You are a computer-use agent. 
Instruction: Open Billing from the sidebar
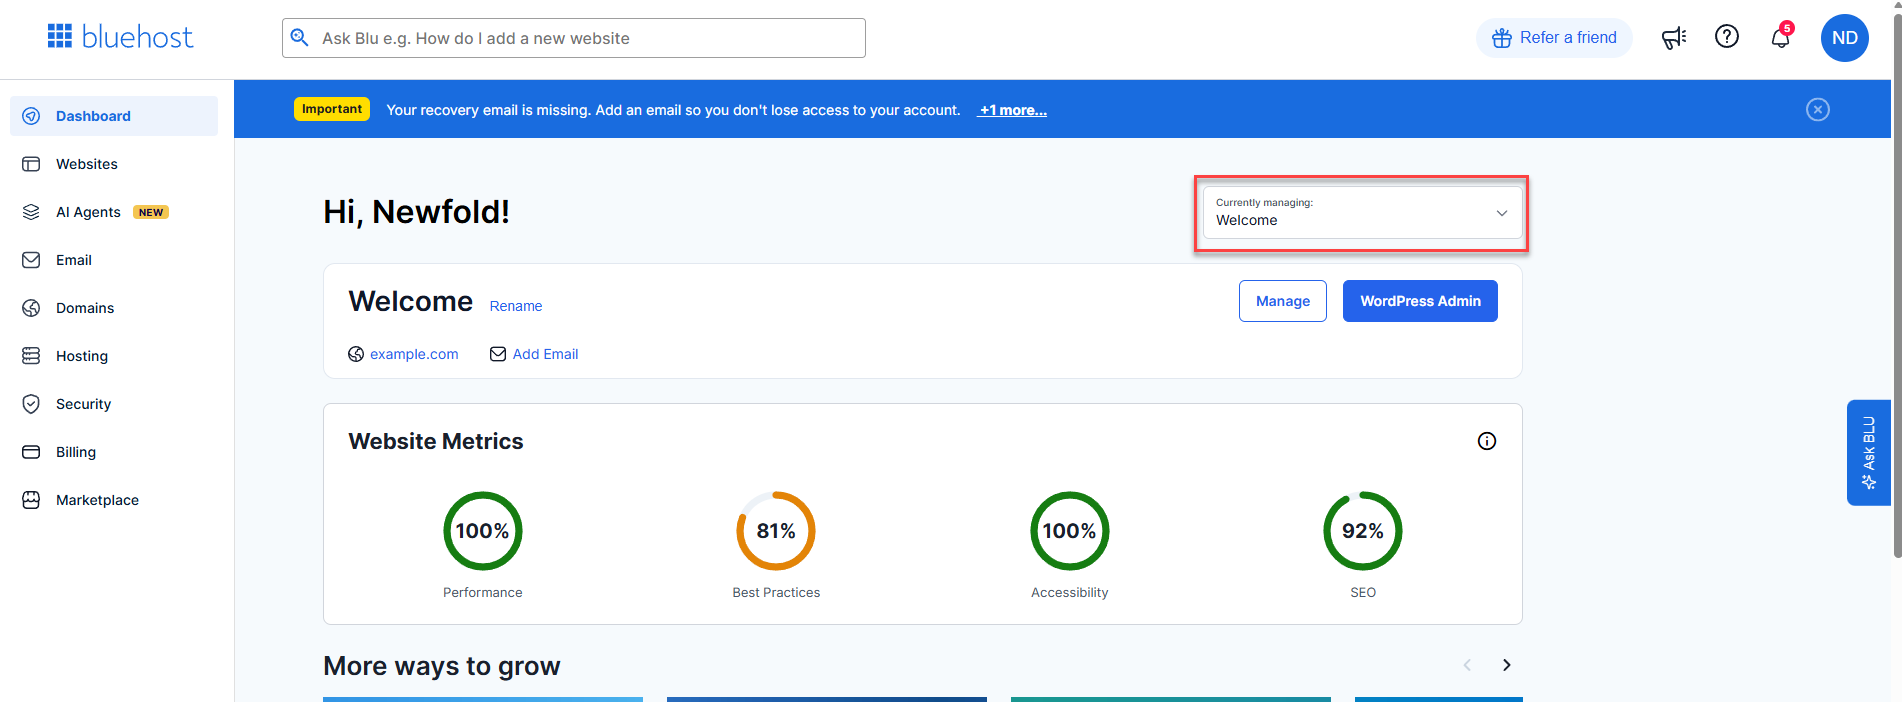click(x=114, y=452)
